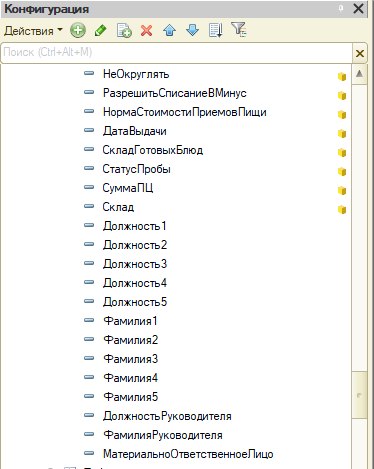The height and width of the screenshot is (469, 374).
Task: Select the СтатусПробы attribute
Action: (x=136, y=169)
